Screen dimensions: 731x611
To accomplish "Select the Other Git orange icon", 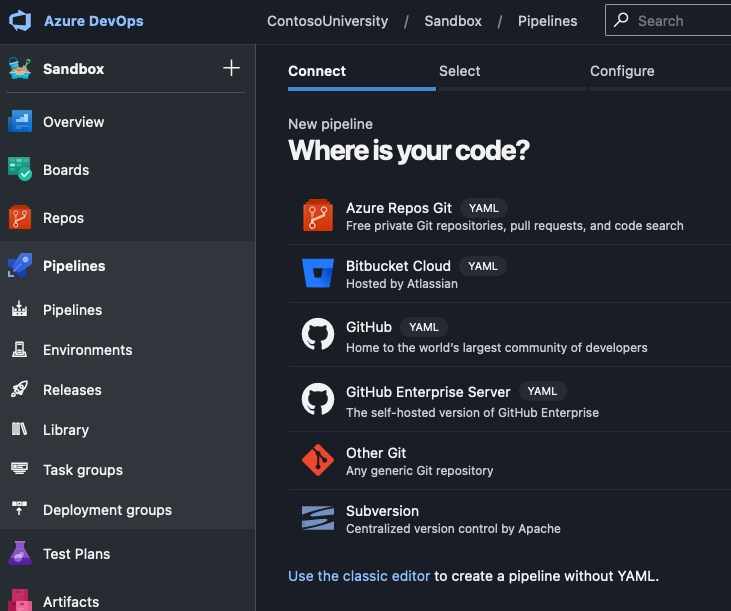I will click(318, 460).
